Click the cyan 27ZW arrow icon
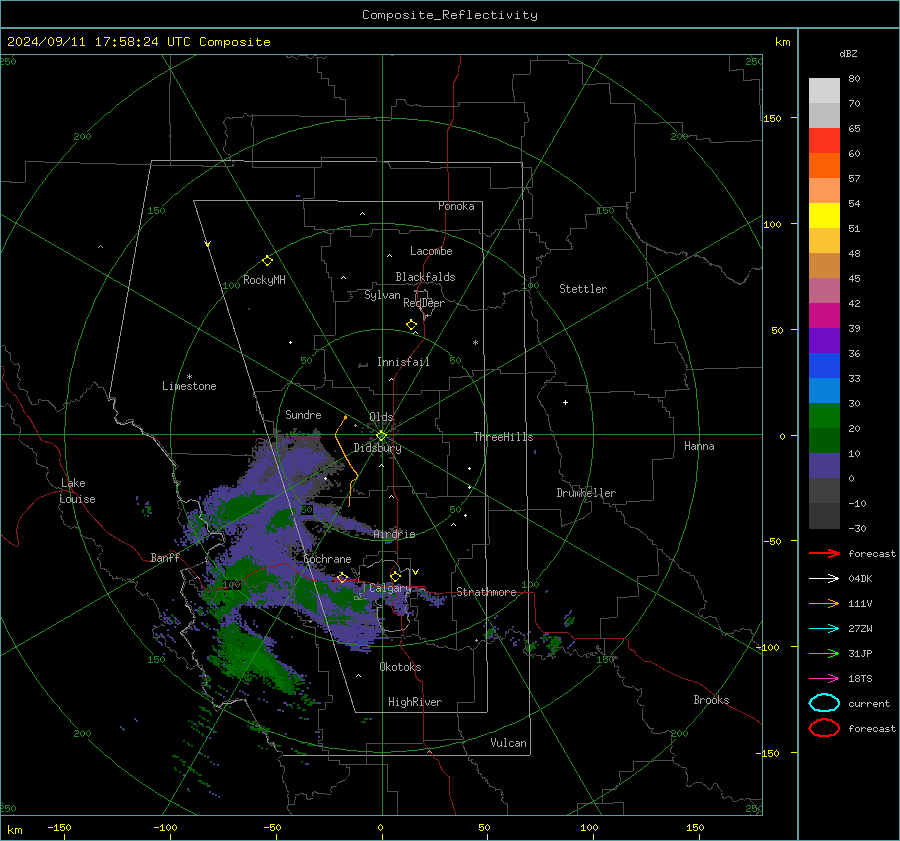 pyautogui.click(x=824, y=629)
